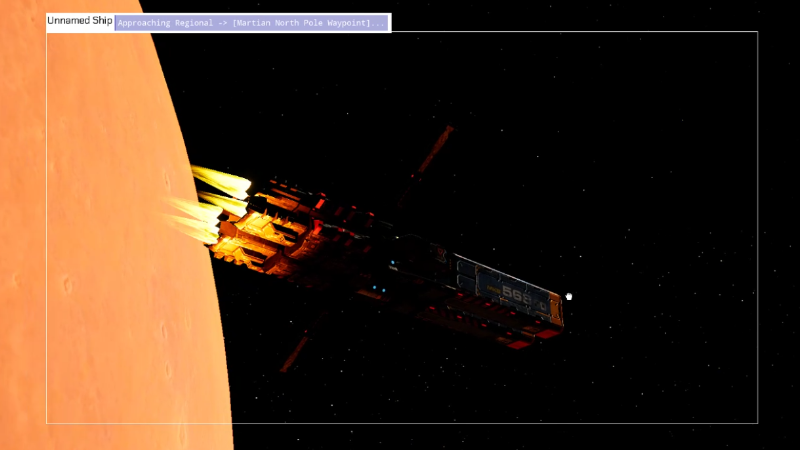Click the crater near Mars's edge by the flames
Viewport: 800px width, 450px height.
(x=167, y=180)
